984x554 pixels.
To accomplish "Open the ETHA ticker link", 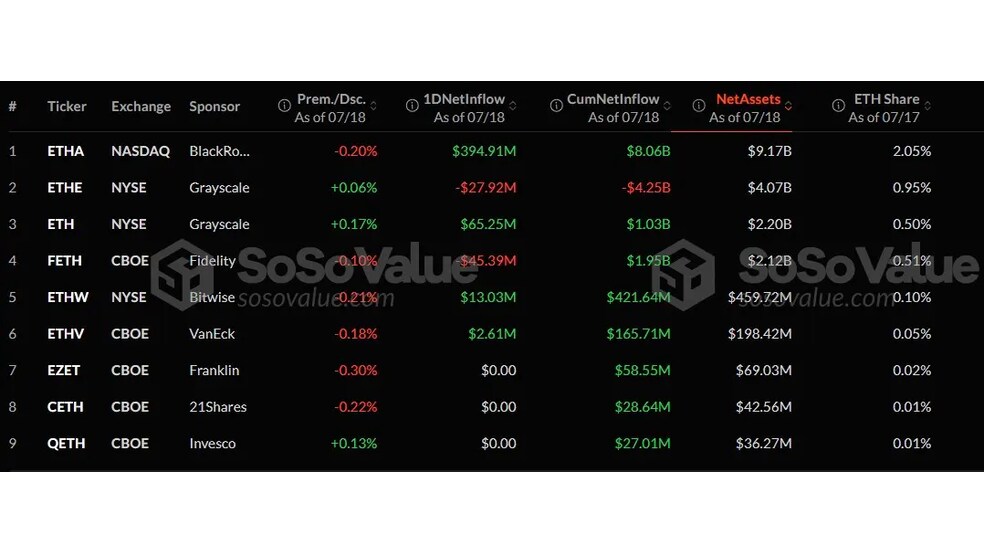I will coord(65,151).
